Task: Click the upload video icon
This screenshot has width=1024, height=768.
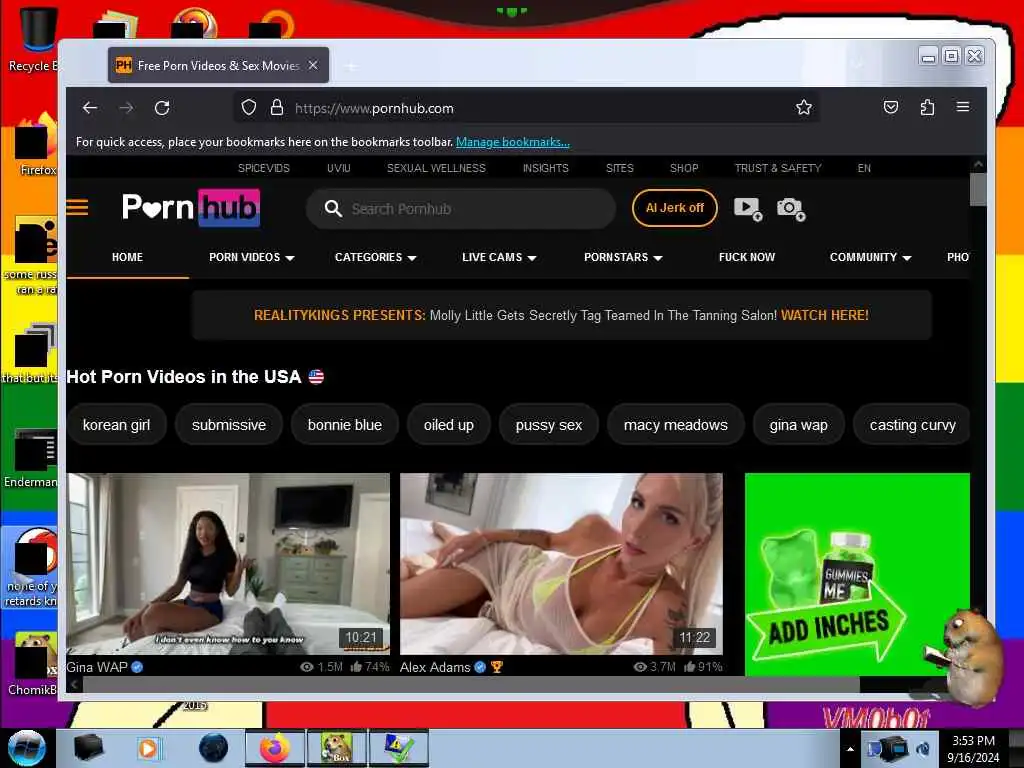Action: [748, 209]
